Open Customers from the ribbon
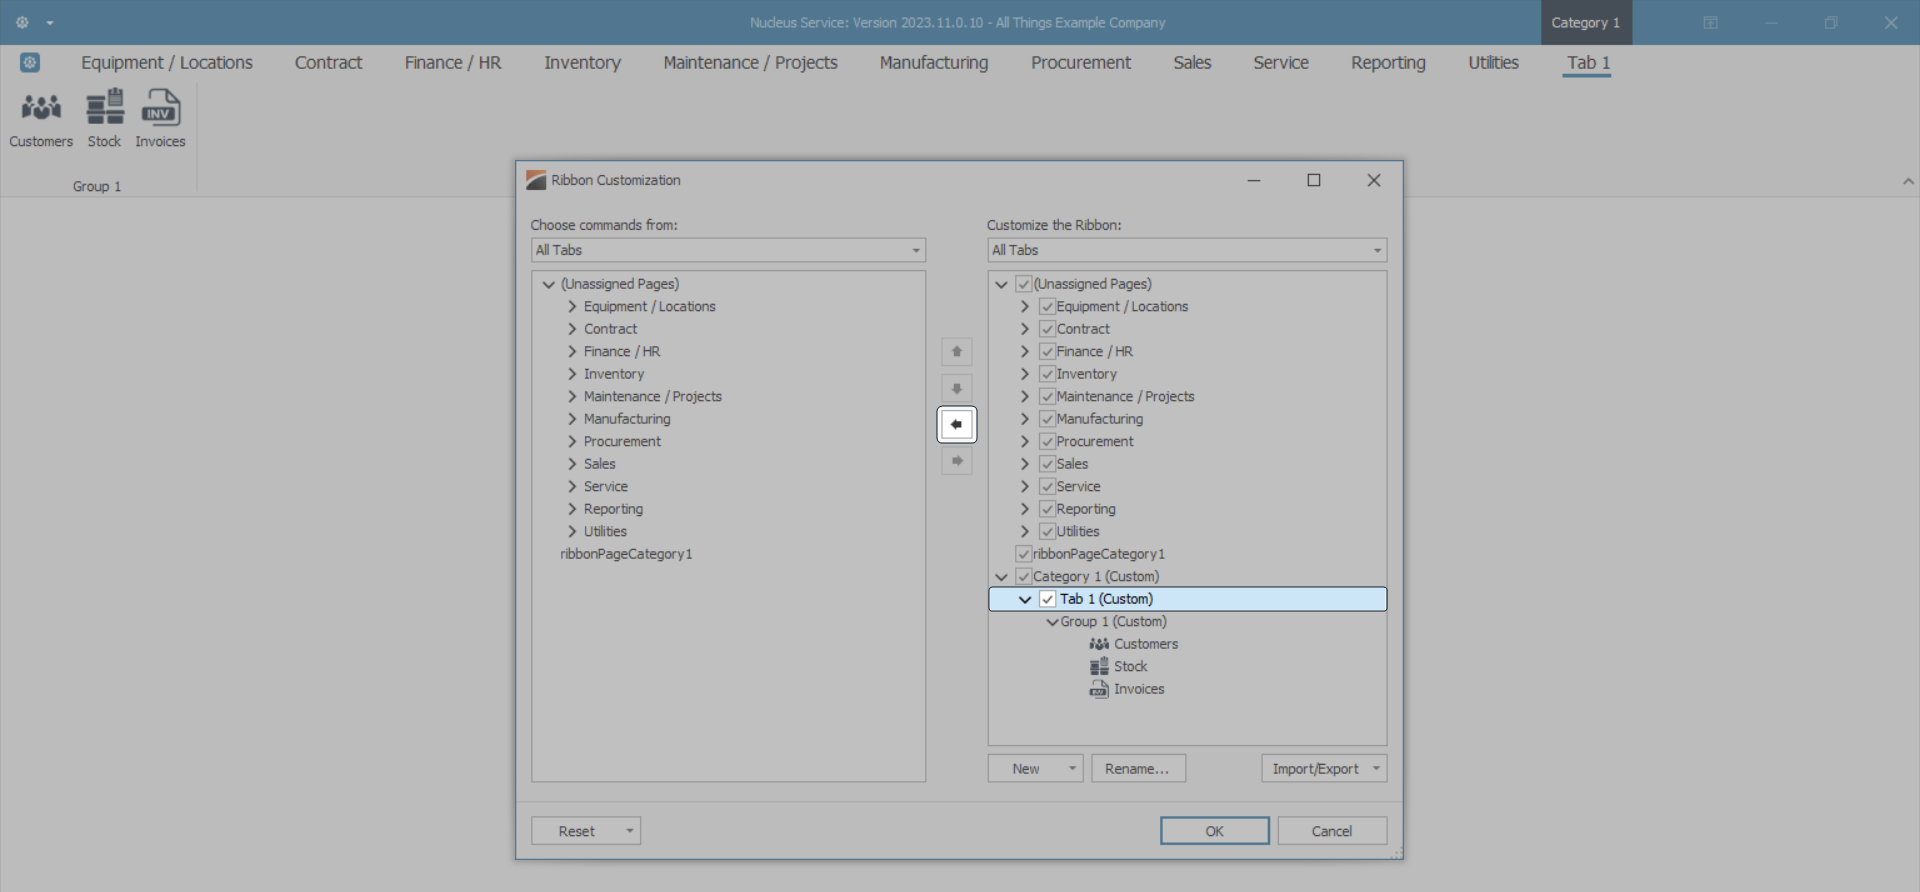1920x892 pixels. pyautogui.click(x=41, y=119)
